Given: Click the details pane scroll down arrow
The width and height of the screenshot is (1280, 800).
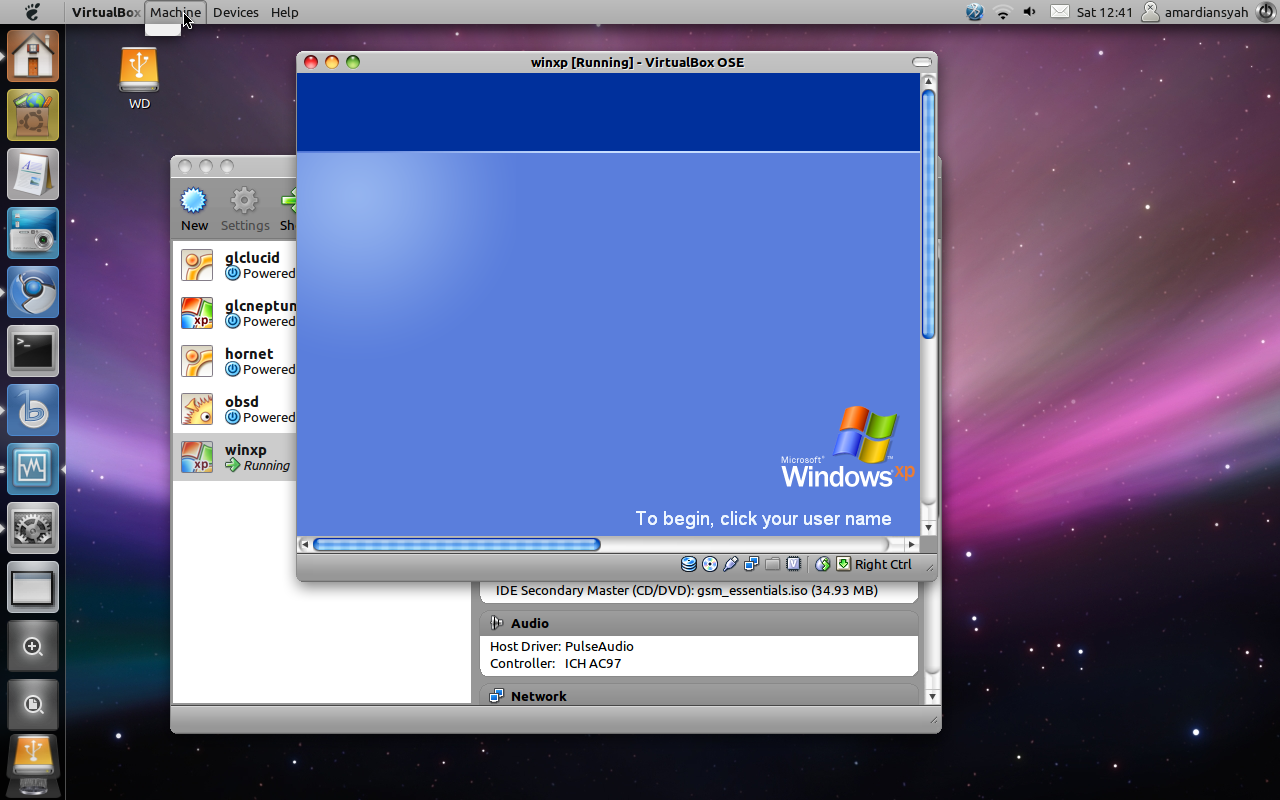Looking at the screenshot, I should pos(932,696).
